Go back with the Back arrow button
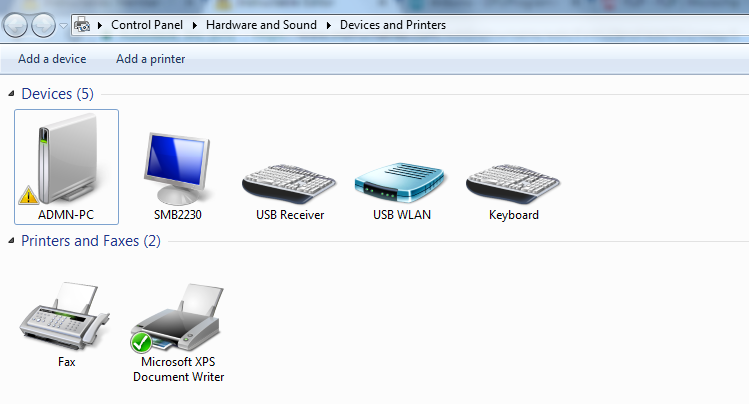 coord(17,25)
